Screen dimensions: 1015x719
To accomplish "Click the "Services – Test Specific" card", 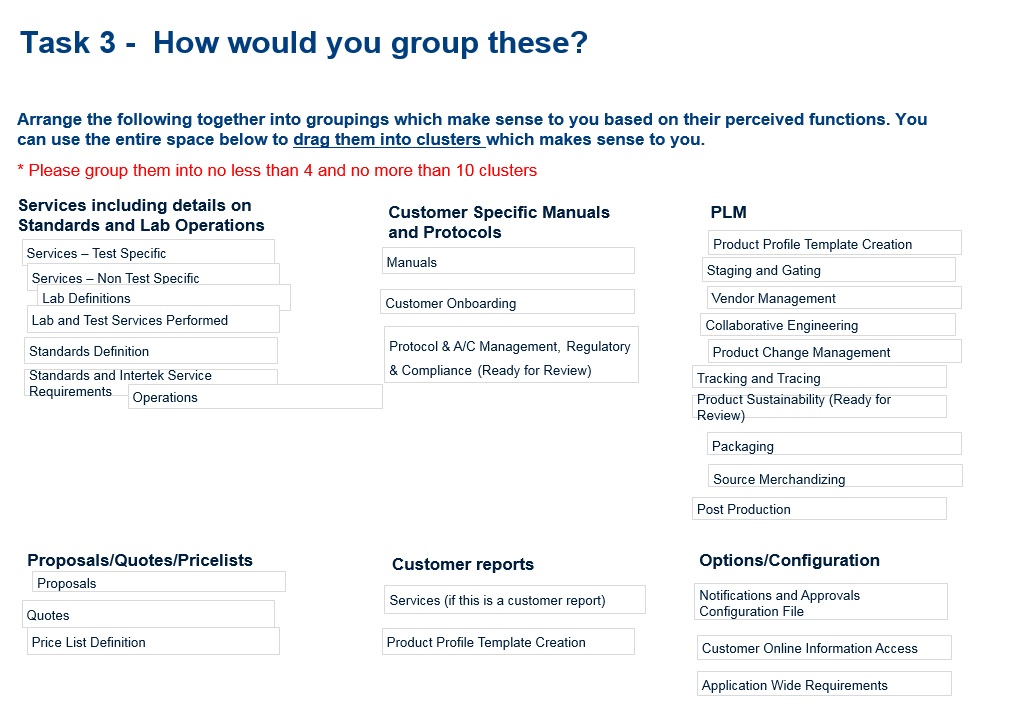I will pyautogui.click(x=148, y=253).
